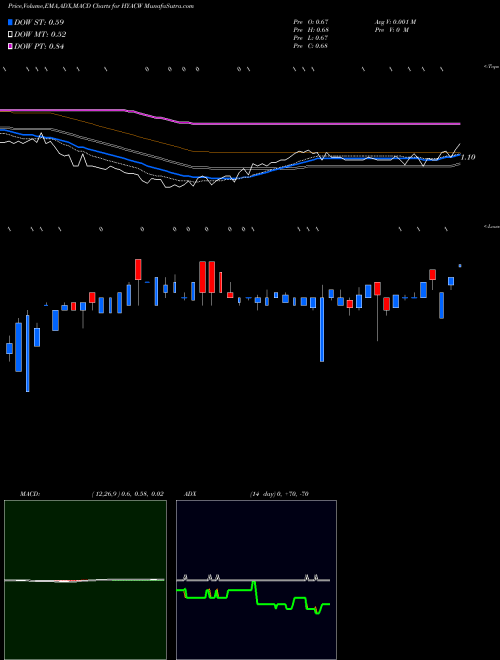Click the 'Pre H: 0.68' high value
The image size is (500, 660).
coord(311,30)
